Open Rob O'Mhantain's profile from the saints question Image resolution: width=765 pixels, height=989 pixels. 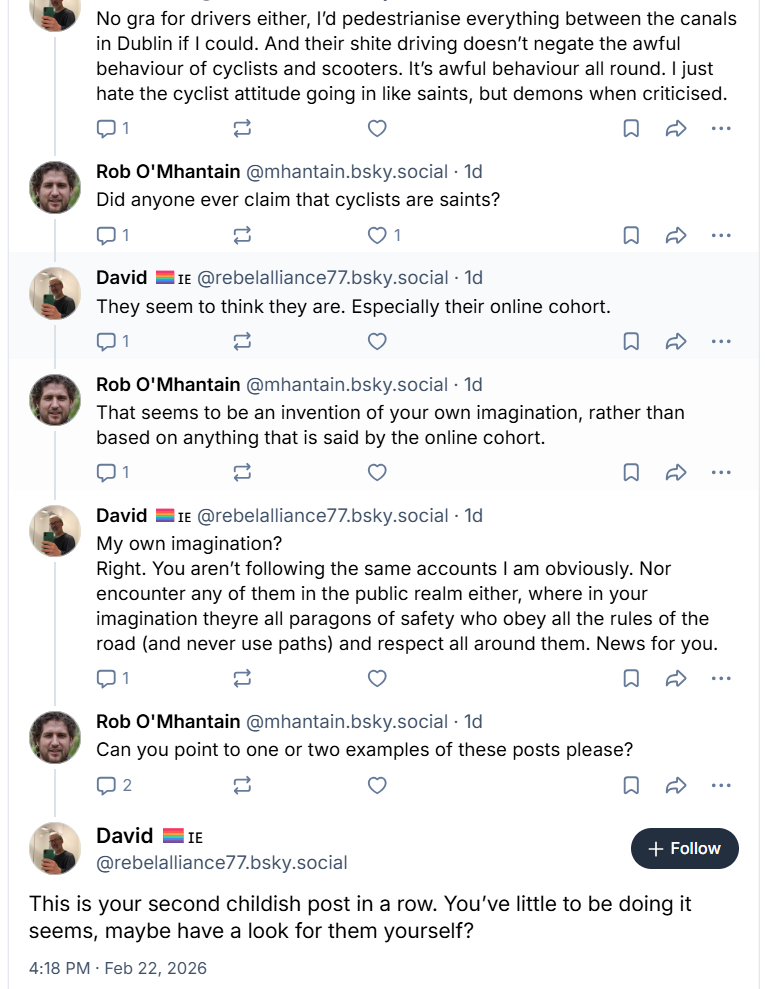(x=168, y=172)
